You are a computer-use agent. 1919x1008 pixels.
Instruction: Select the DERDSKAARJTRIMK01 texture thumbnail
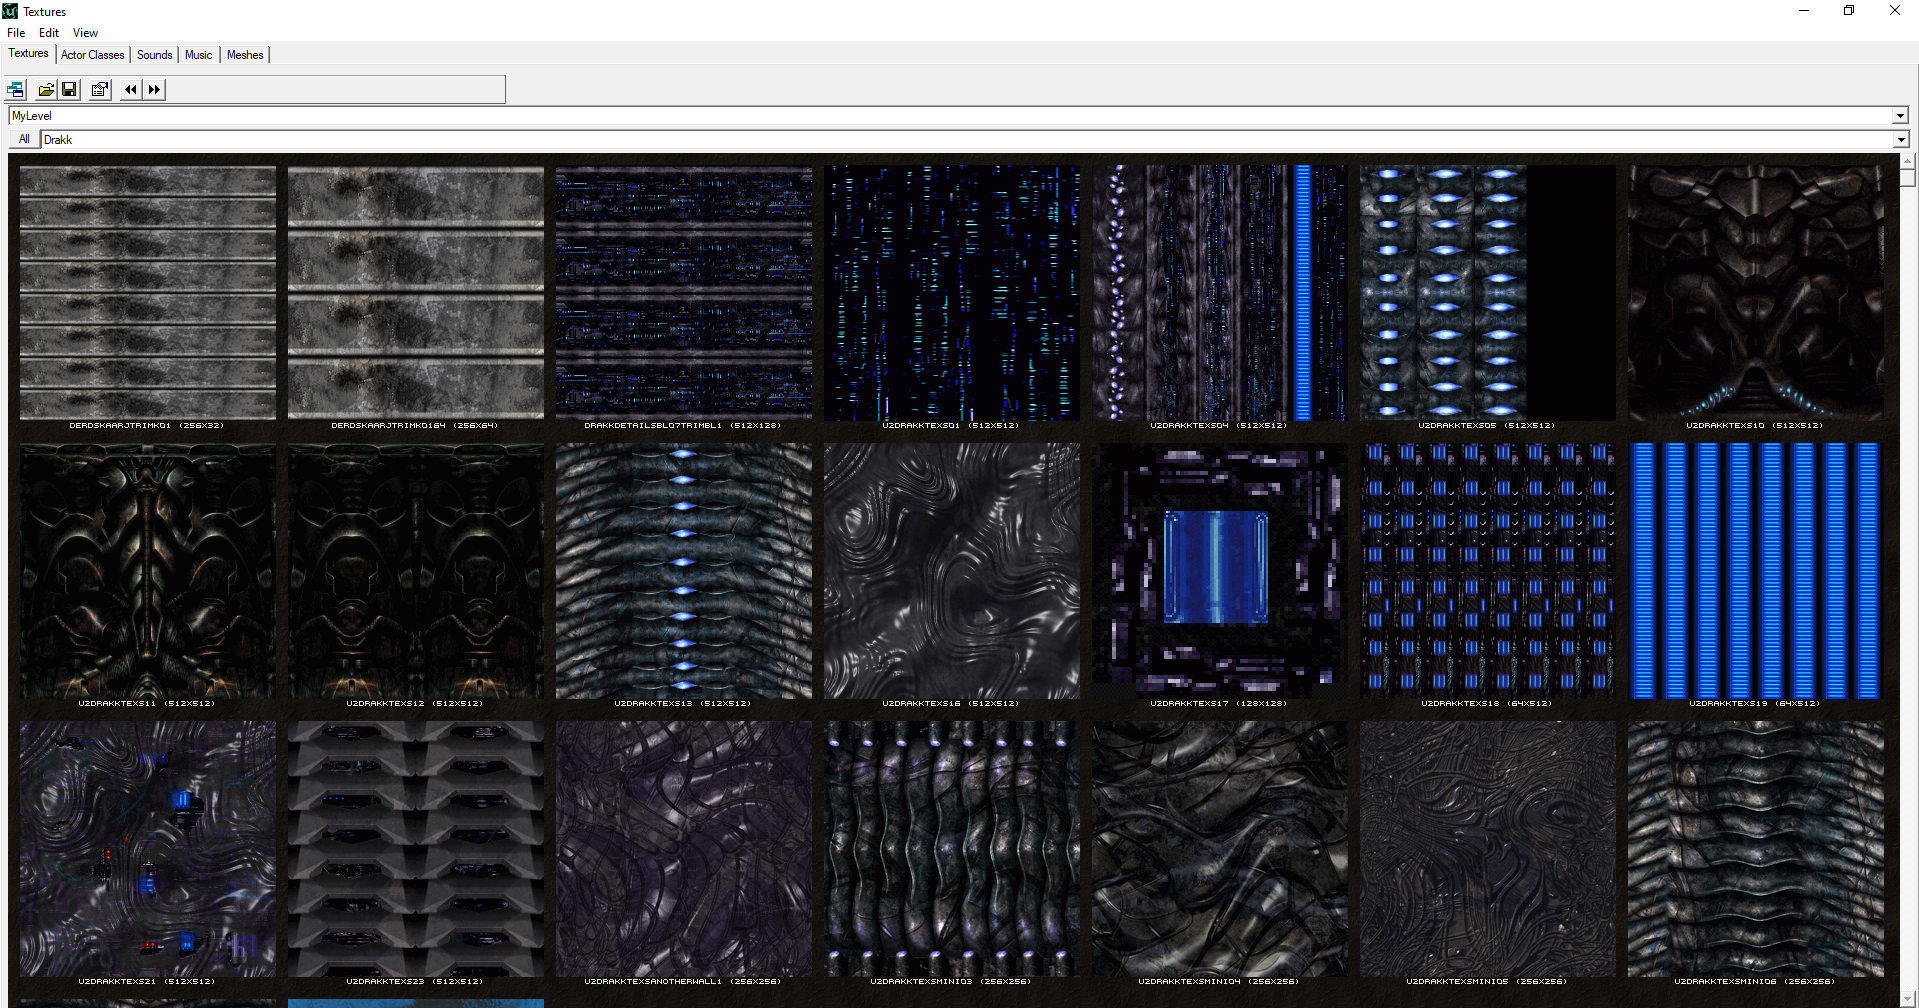click(x=148, y=293)
